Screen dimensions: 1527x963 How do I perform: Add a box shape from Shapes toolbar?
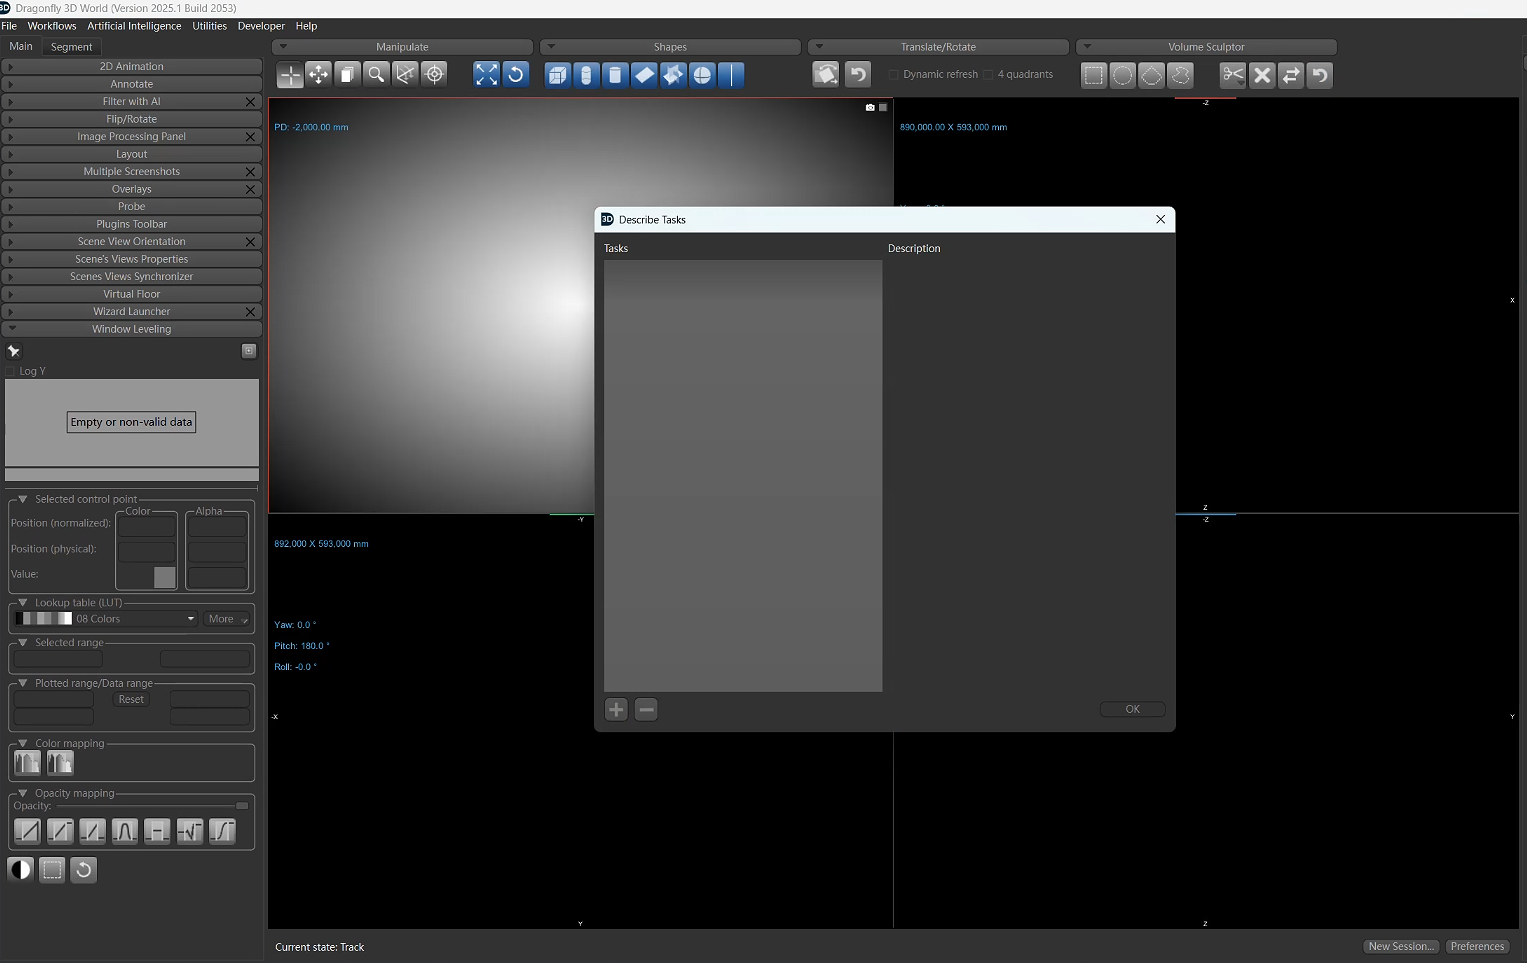(558, 75)
